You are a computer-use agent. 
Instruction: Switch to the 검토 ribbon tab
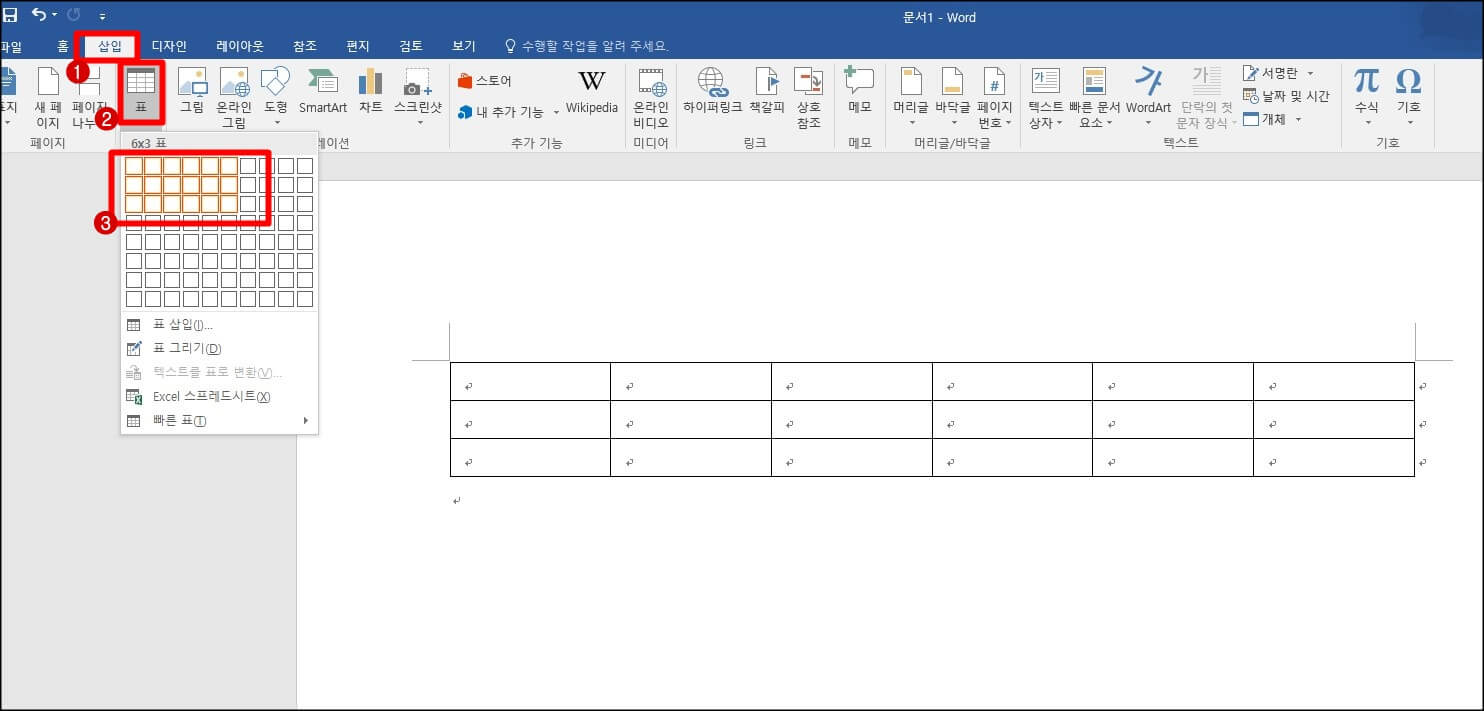[x=411, y=45]
